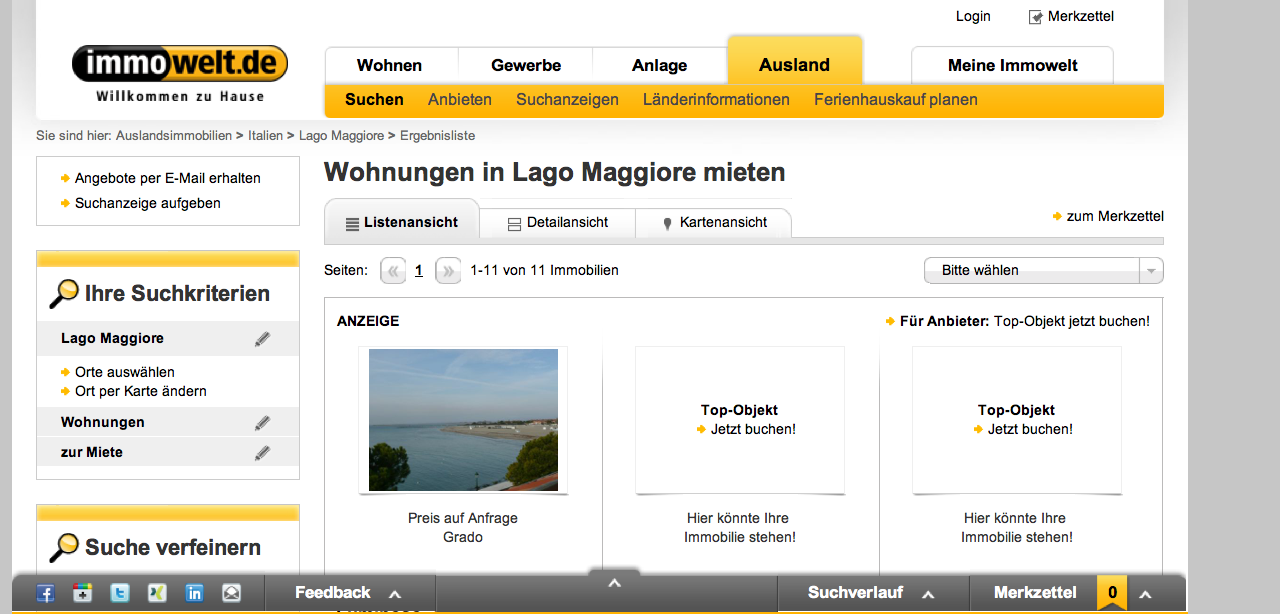Viewport: 1280px width, 614px height.
Task: Switch to the Detailansicht tab
Action: pos(557,223)
